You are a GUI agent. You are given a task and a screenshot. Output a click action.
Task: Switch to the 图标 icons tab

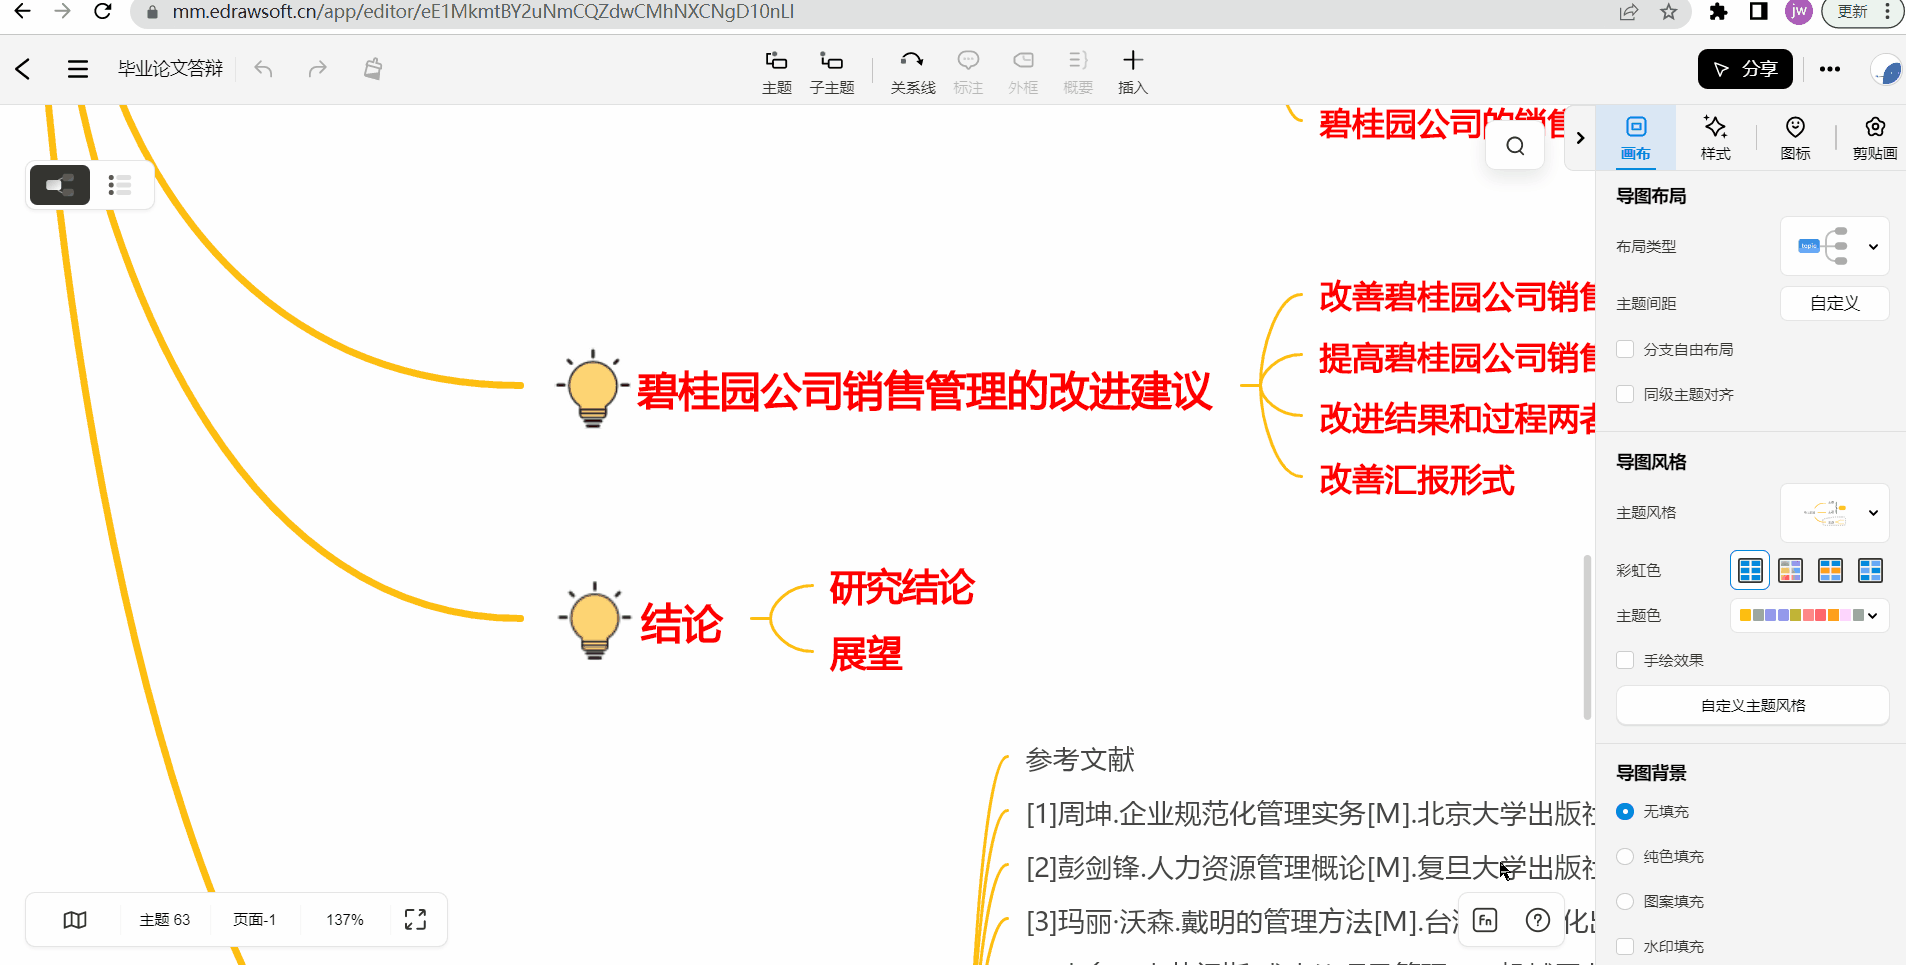click(x=1796, y=138)
